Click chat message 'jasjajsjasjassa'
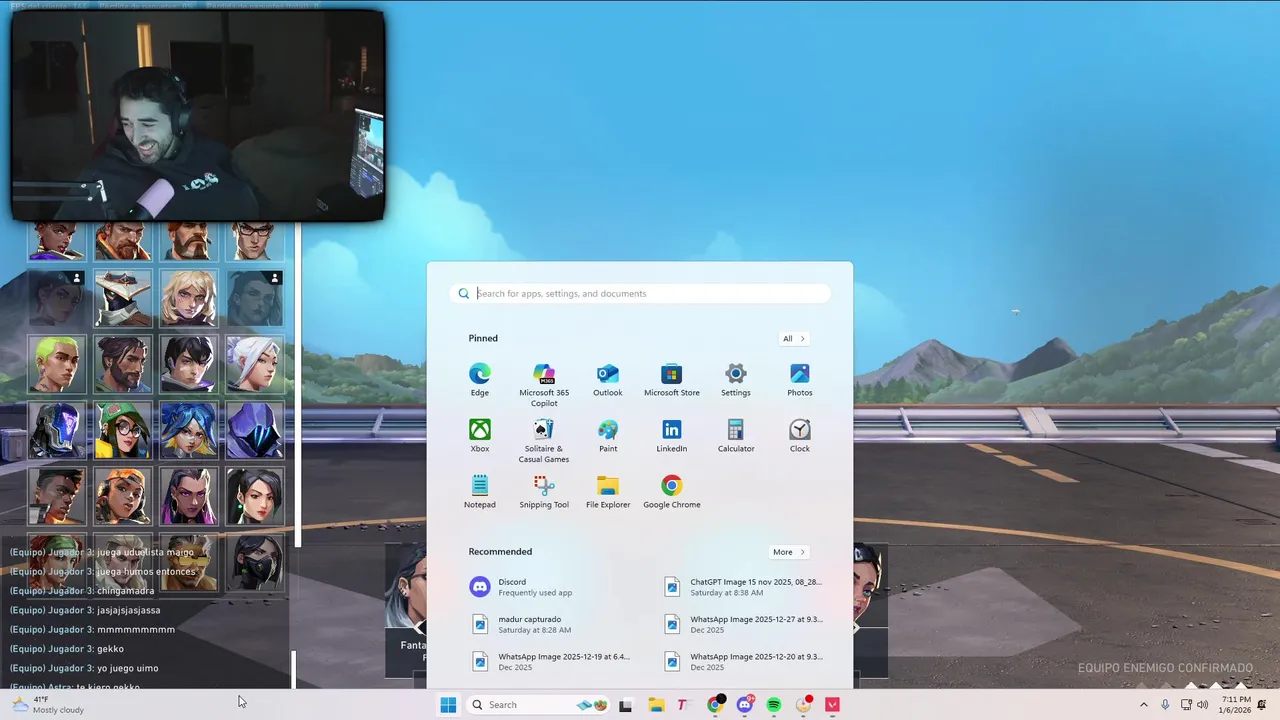Screen dimensions: 1280x720 (128, 610)
